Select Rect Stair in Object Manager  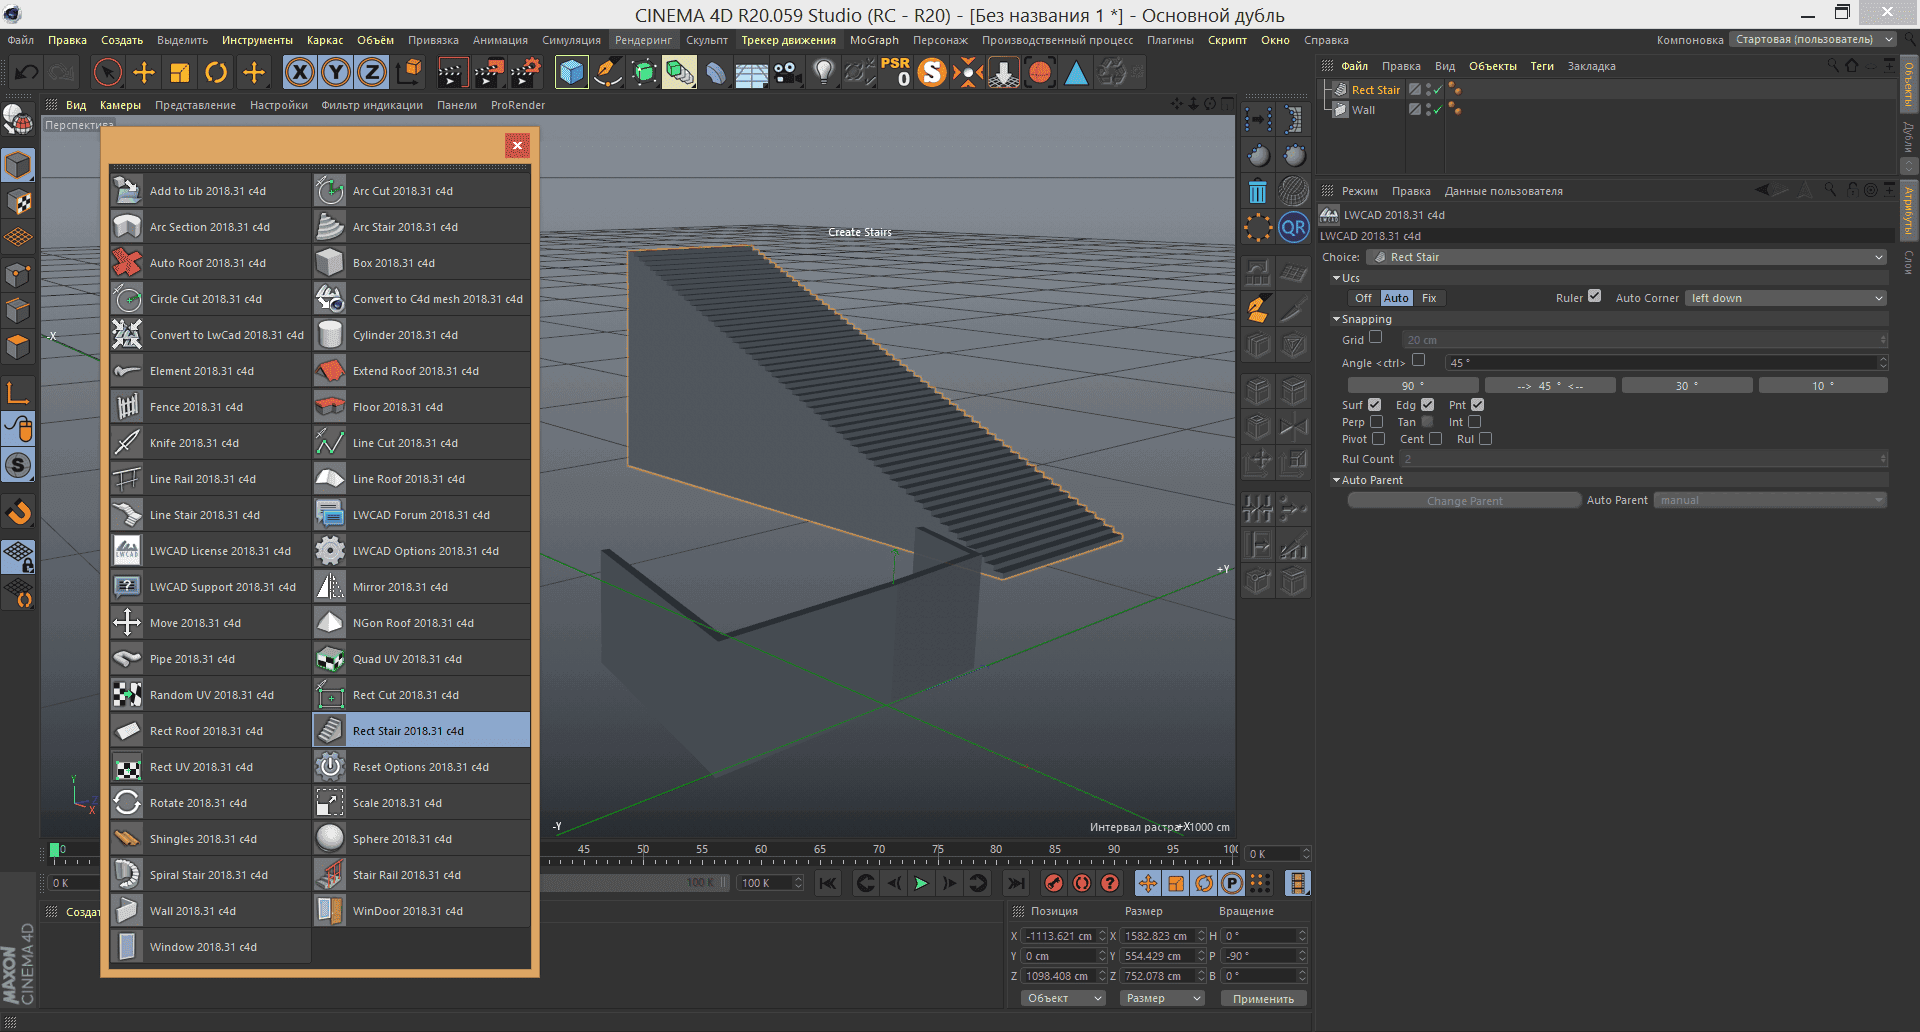tap(1376, 90)
